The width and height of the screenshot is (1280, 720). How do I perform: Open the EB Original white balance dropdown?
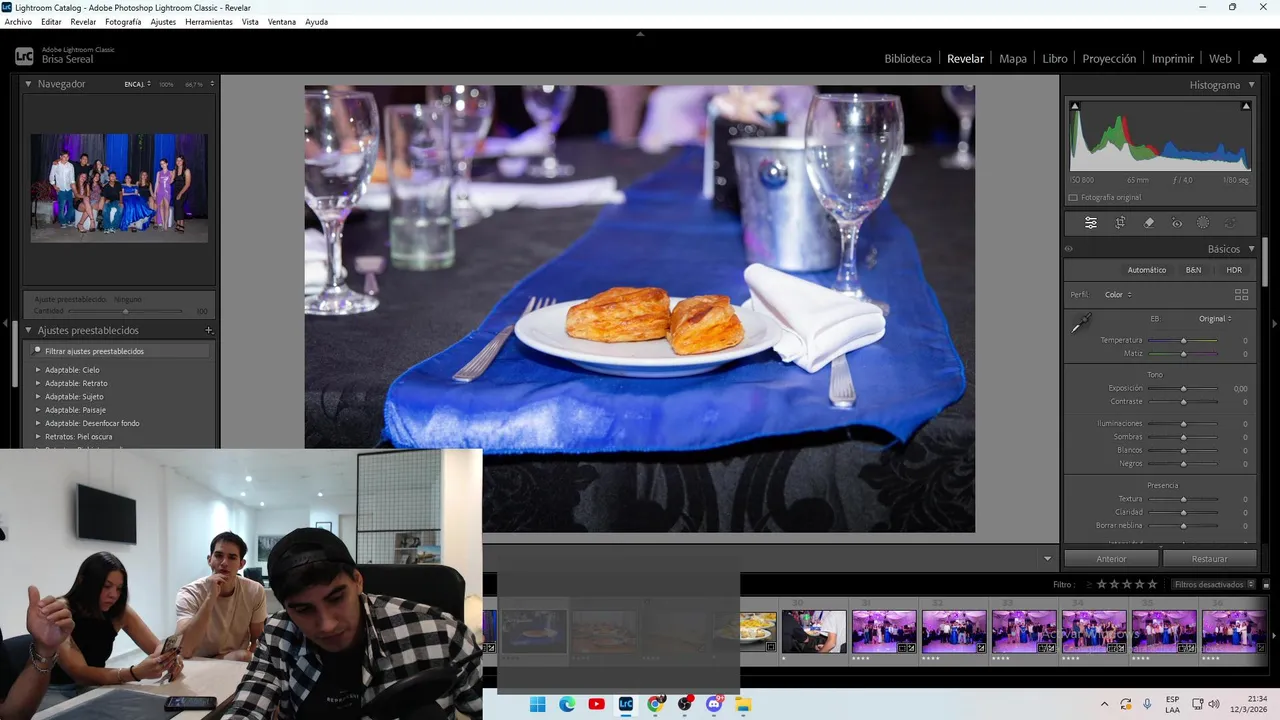click(1215, 319)
